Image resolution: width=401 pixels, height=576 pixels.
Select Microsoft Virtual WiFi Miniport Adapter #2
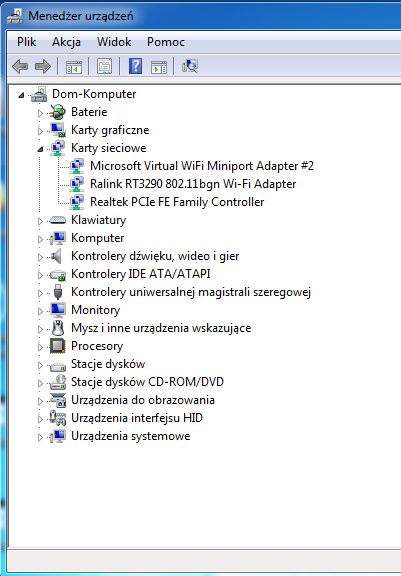[x=202, y=166]
